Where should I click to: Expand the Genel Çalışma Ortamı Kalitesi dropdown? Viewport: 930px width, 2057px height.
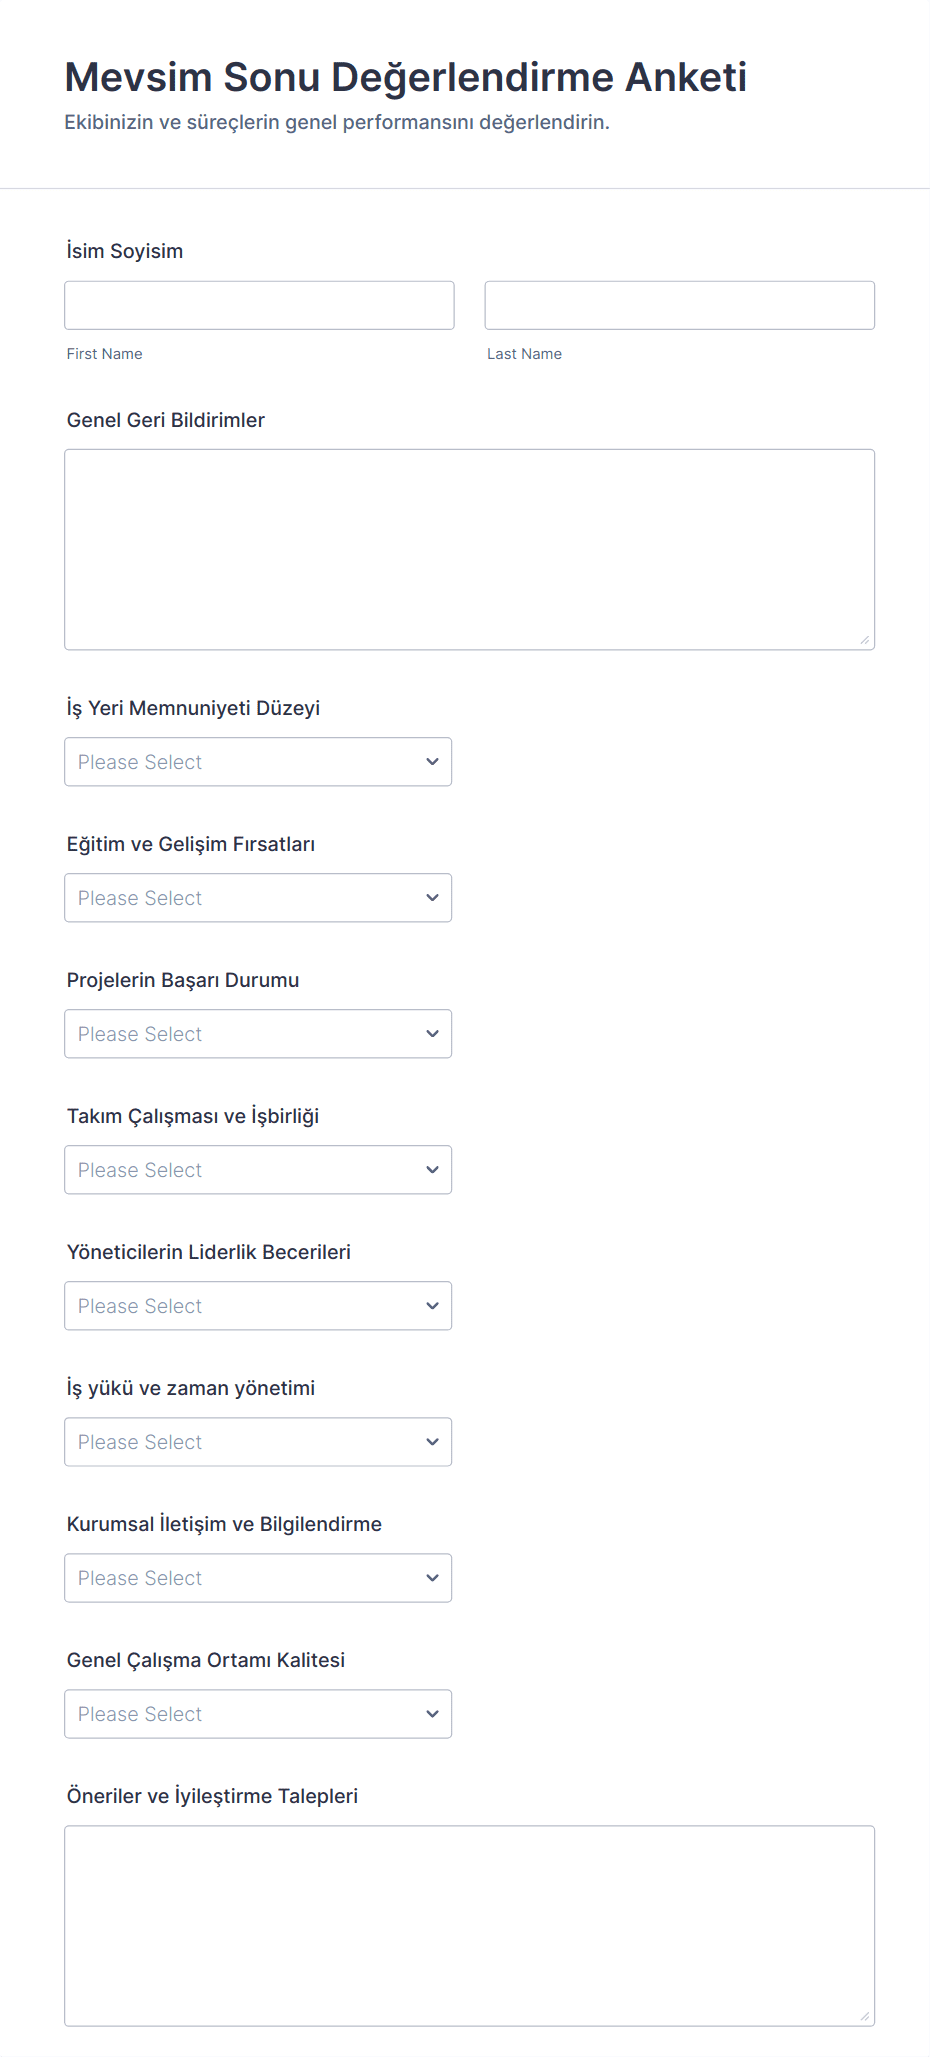point(258,1714)
